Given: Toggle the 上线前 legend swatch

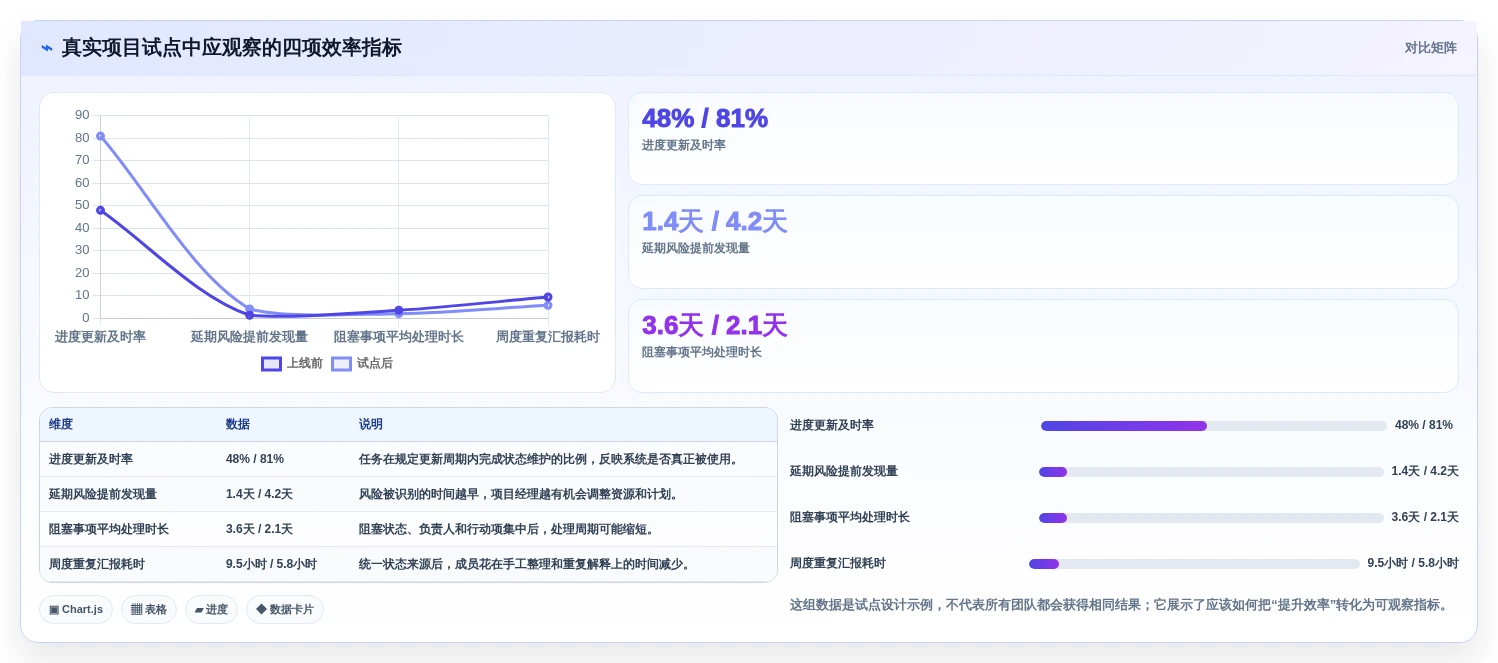Looking at the screenshot, I should point(271,364).
